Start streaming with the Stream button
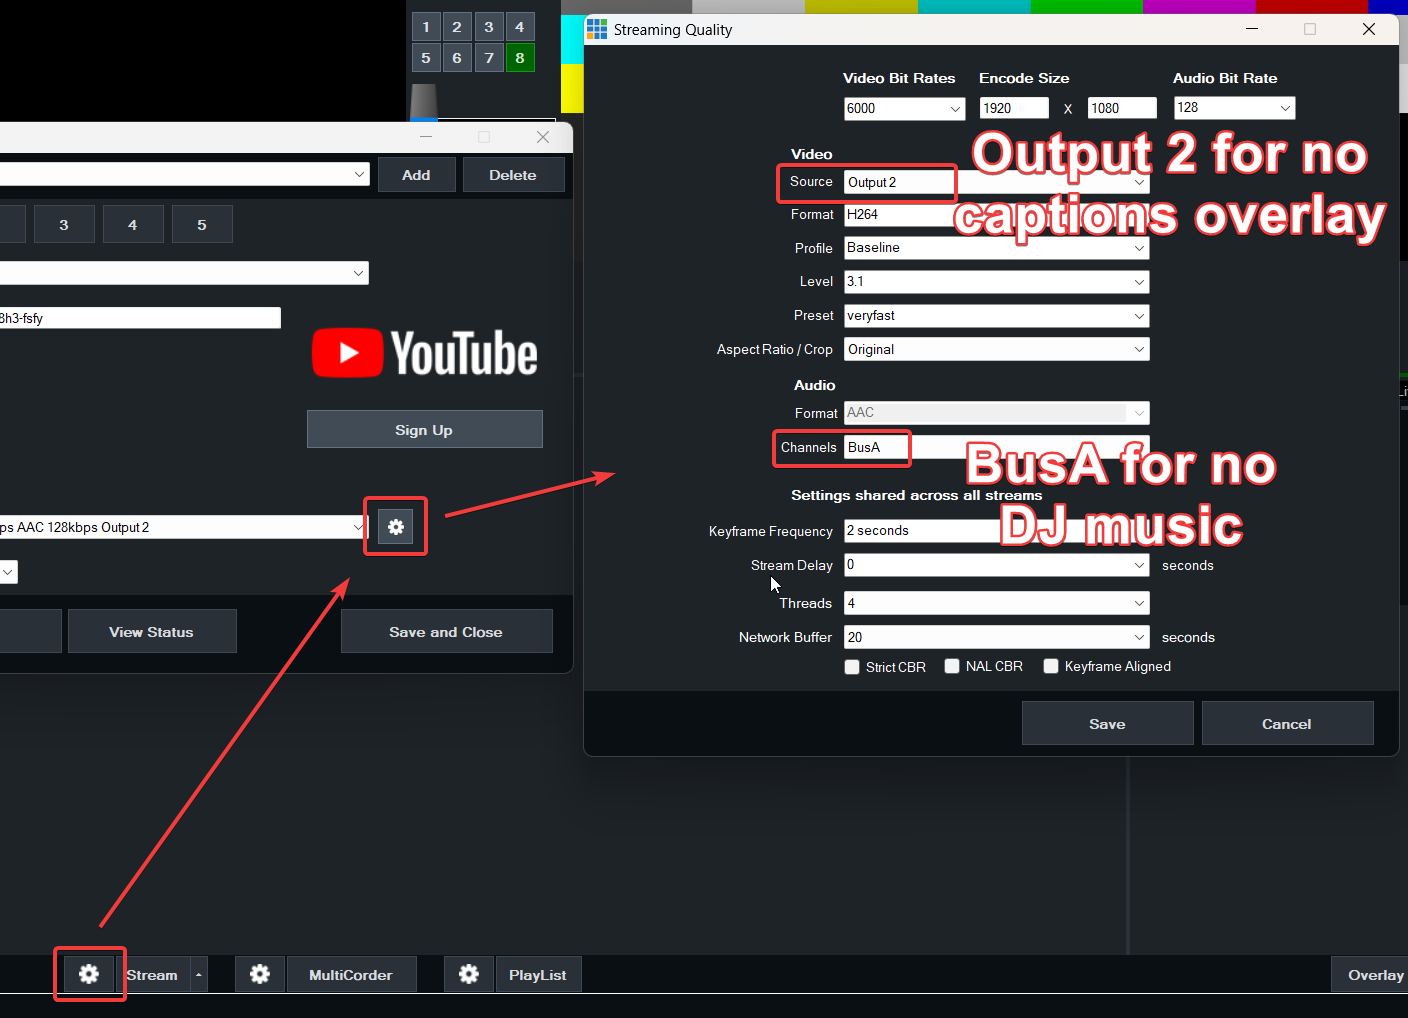Screen dimensions: 1408x1018 [153, 974]
